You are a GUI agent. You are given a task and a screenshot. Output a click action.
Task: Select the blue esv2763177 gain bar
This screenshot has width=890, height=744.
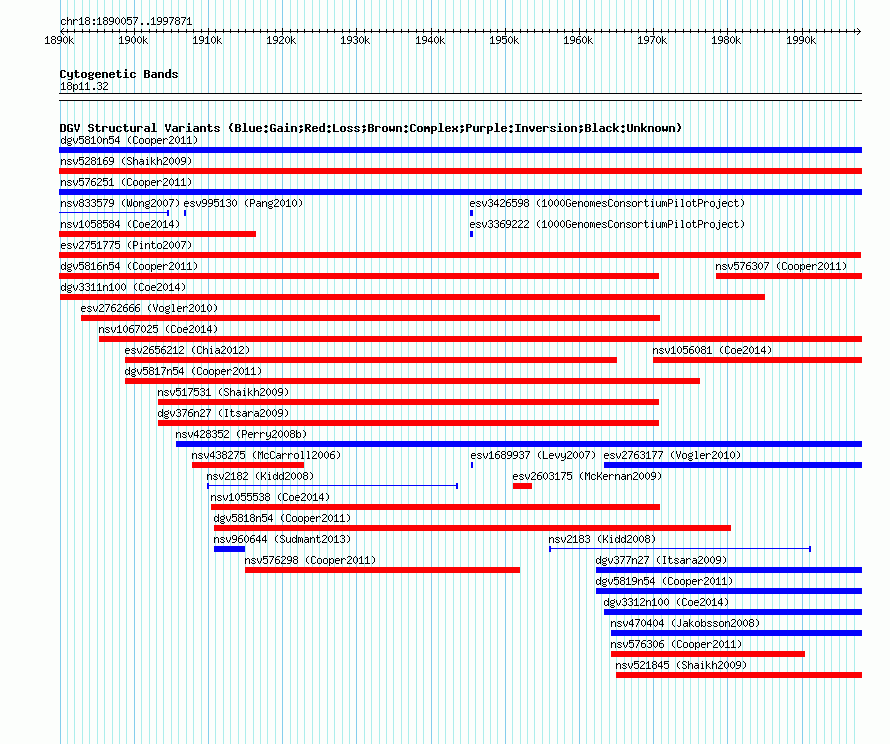click(733, 465)
